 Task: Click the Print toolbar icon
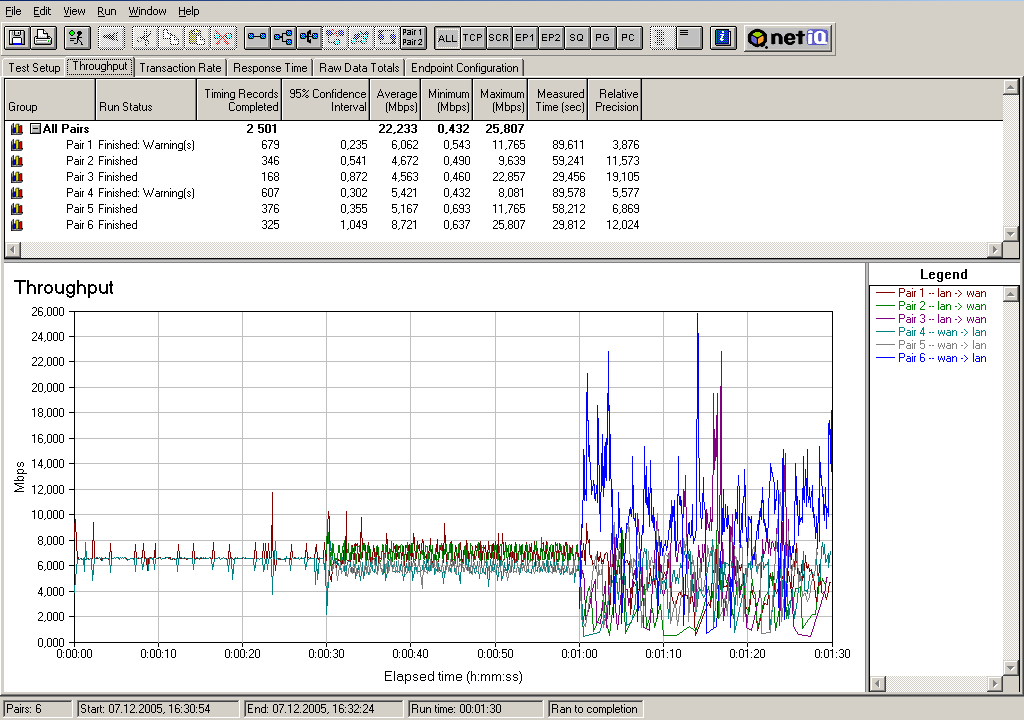pos(43,38)
